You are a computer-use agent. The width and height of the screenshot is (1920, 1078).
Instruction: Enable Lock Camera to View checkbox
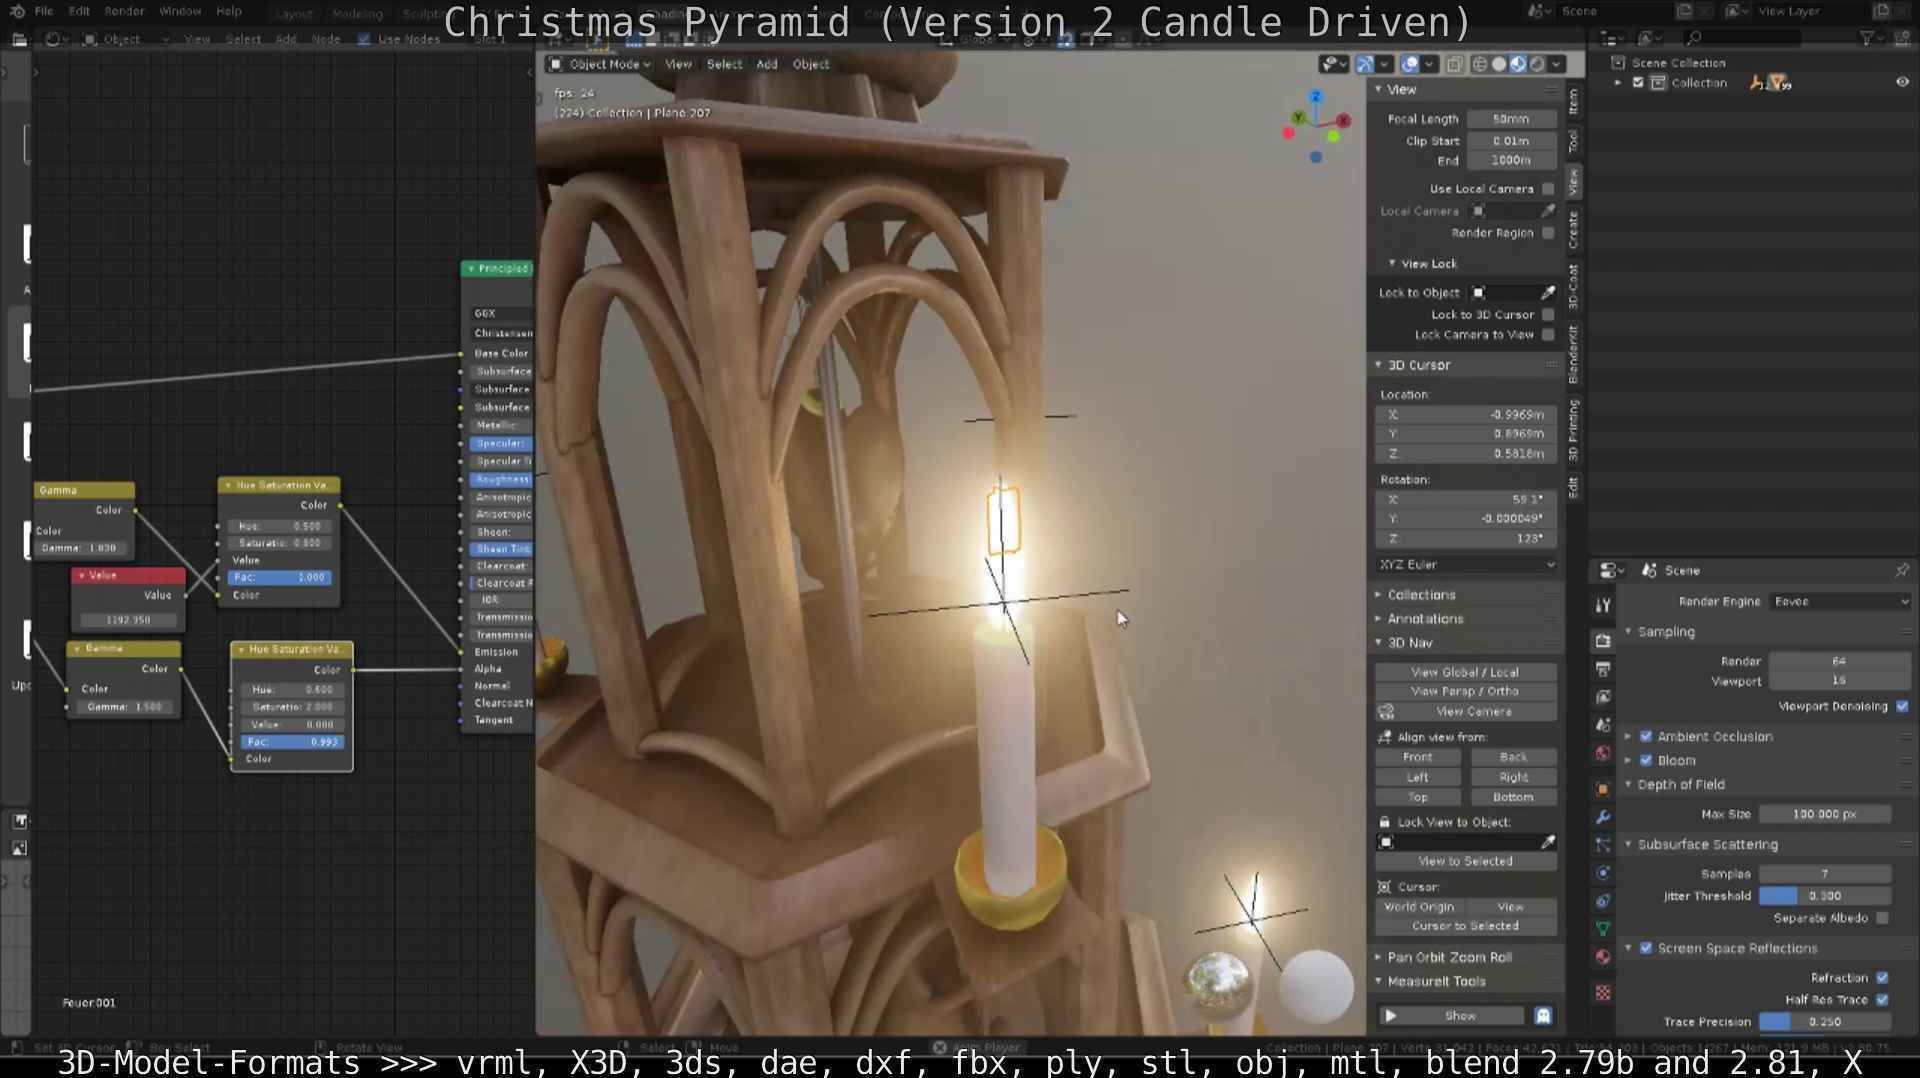1548,335
